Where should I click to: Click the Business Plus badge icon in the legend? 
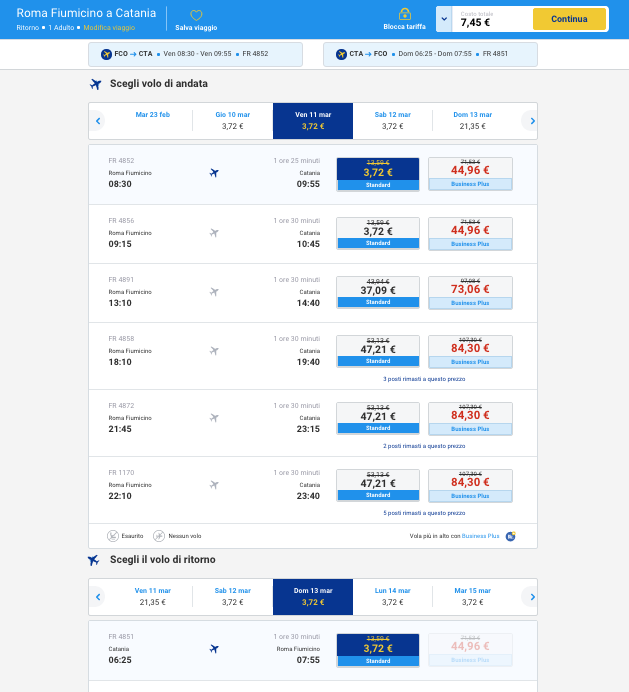(510, 536)
